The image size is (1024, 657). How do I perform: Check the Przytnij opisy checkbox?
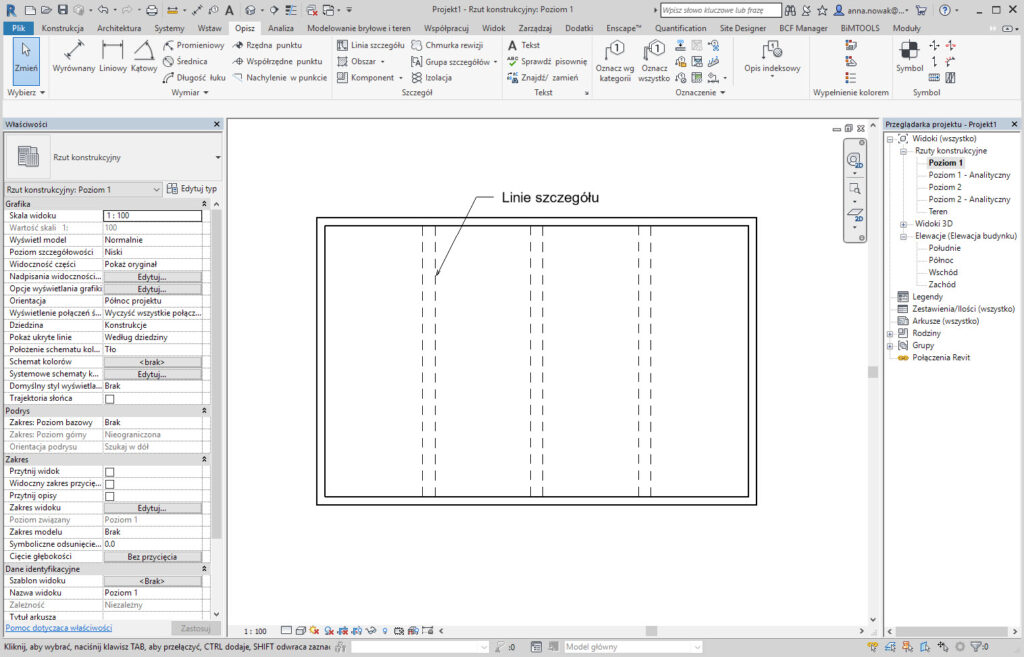coord(109,496)
